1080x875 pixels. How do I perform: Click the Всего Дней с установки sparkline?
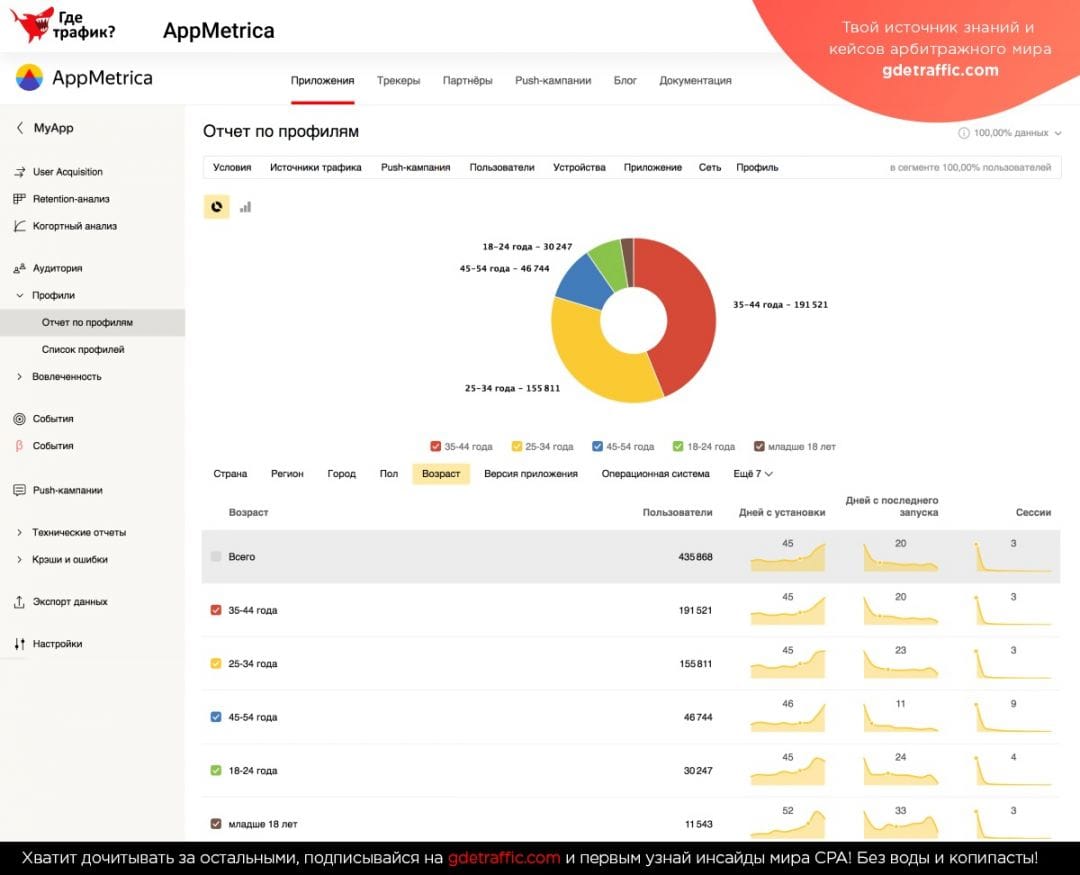tap(787, 557)
